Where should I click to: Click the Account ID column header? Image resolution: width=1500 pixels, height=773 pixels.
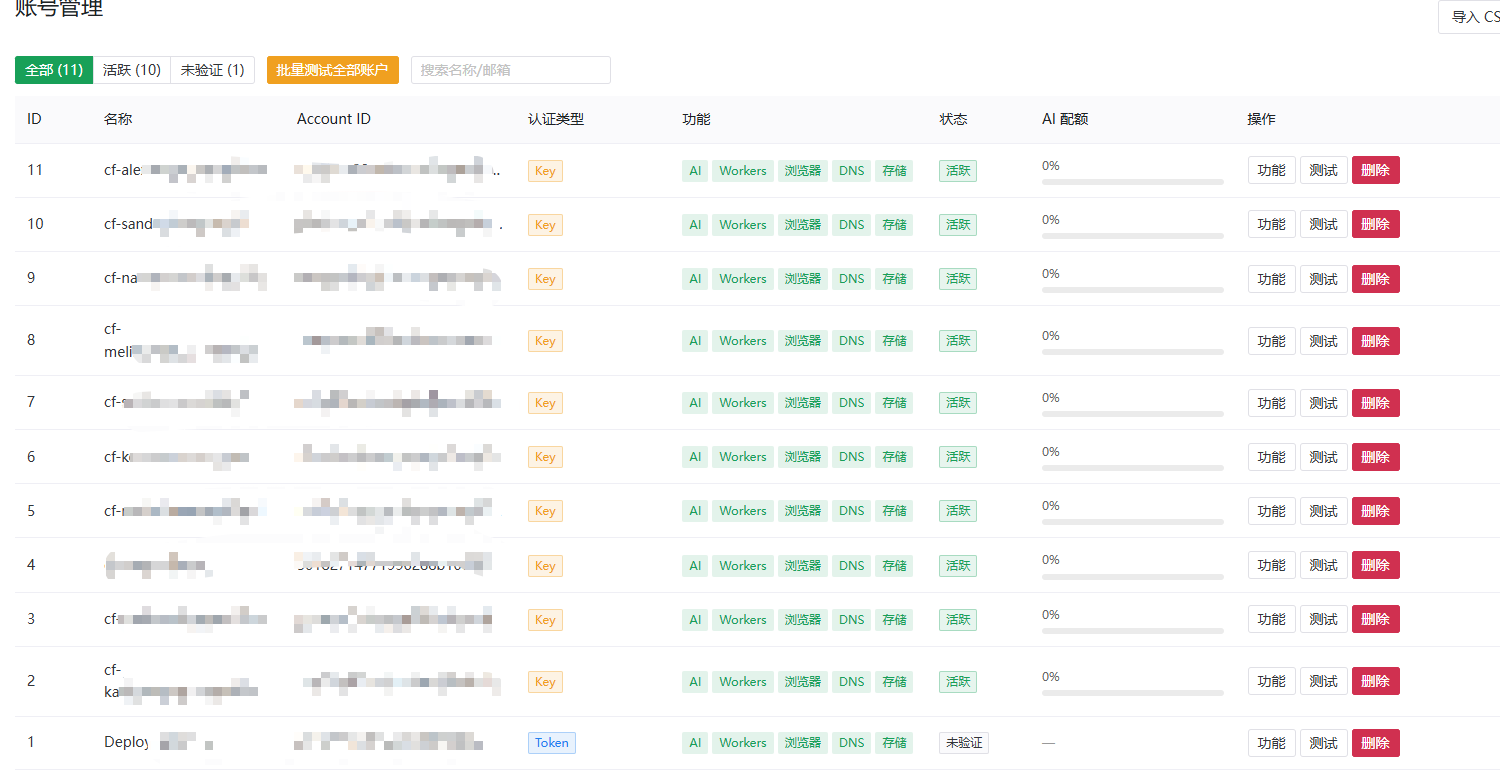(x=334, y=119)
